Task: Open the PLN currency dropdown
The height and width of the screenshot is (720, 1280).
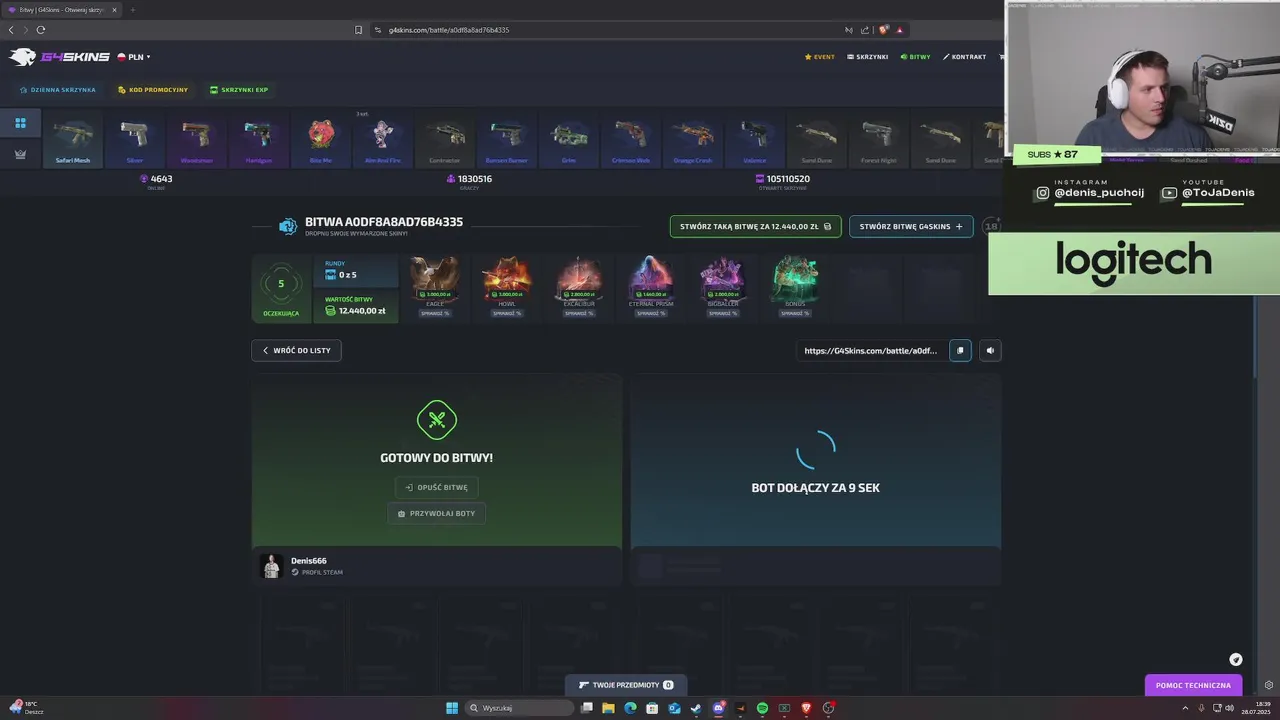Action: click(x=134, y=57)
